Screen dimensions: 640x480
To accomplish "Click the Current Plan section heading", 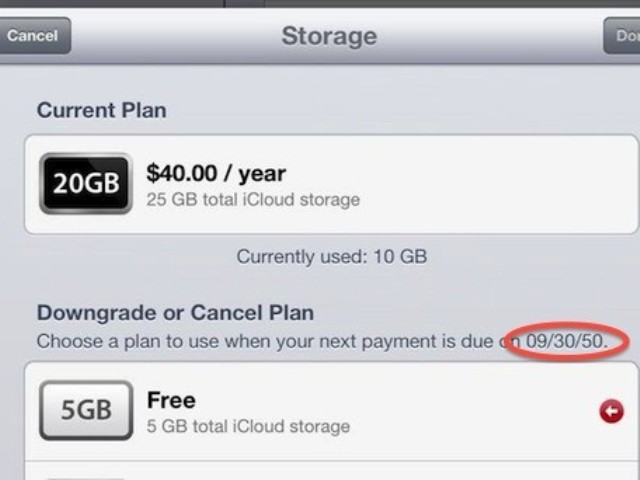I will (102, 110).
